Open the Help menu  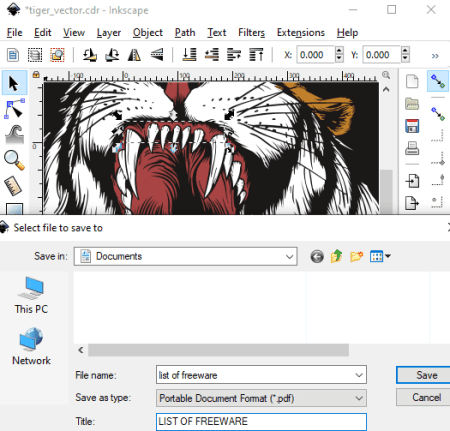[347, 33]
